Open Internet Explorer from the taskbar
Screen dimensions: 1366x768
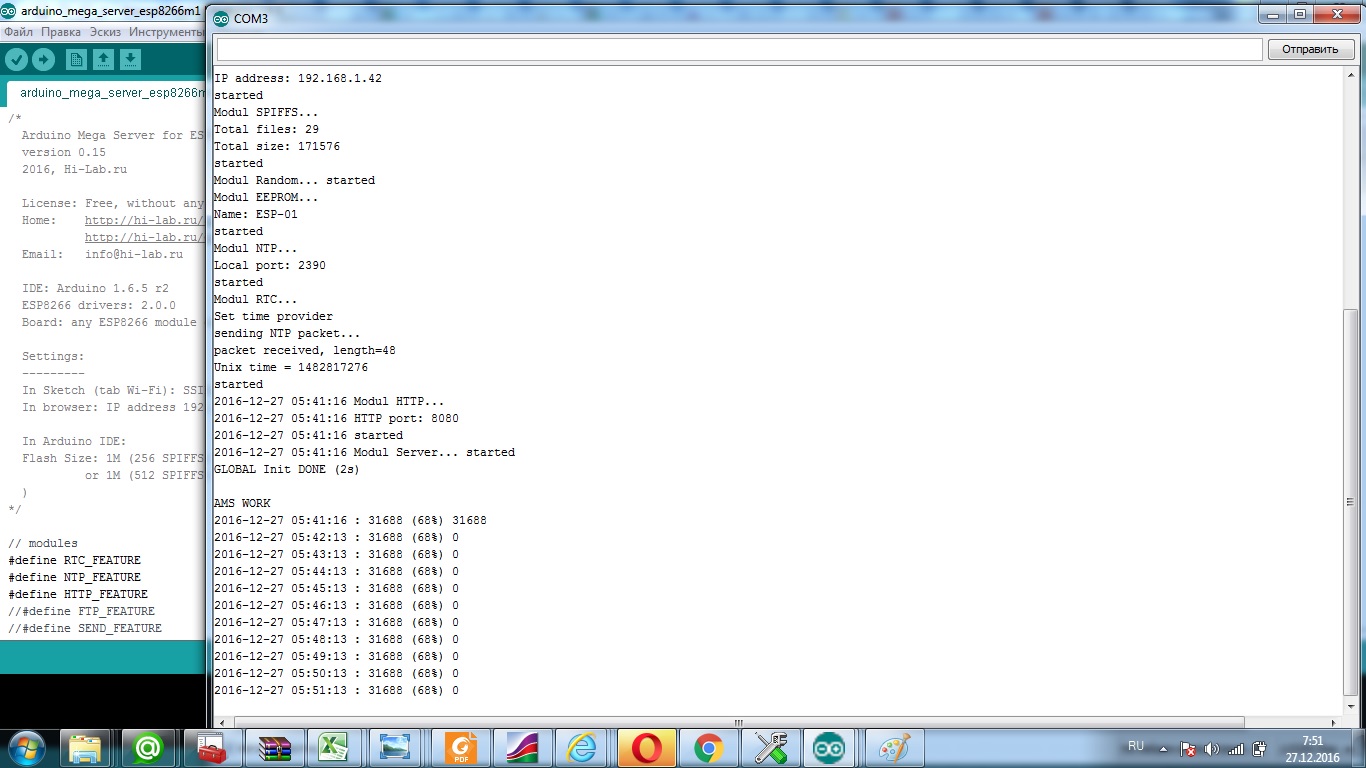[581, 748]
